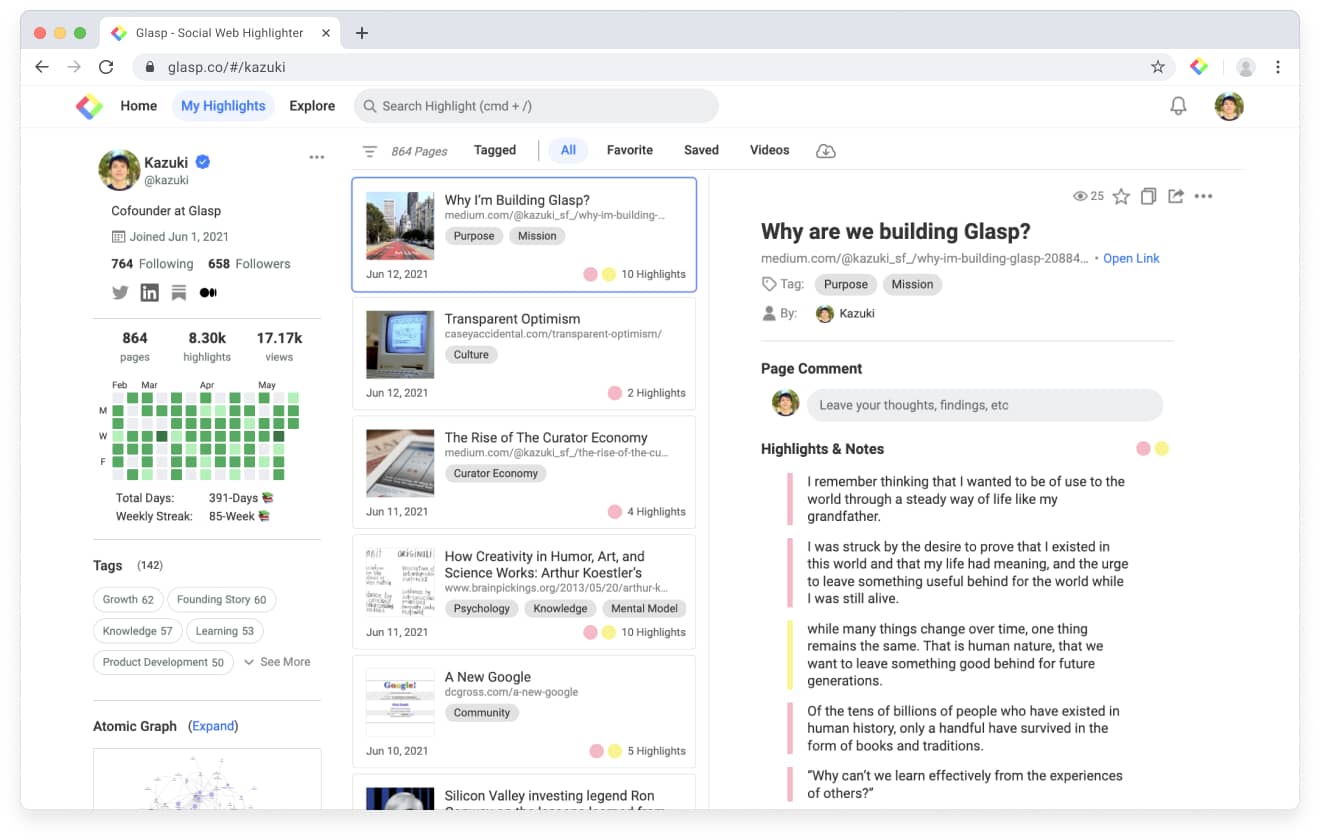1320x840 pixels.
Task: Open Kazuki's Medium profile icon
Action: tap(208, 293)
